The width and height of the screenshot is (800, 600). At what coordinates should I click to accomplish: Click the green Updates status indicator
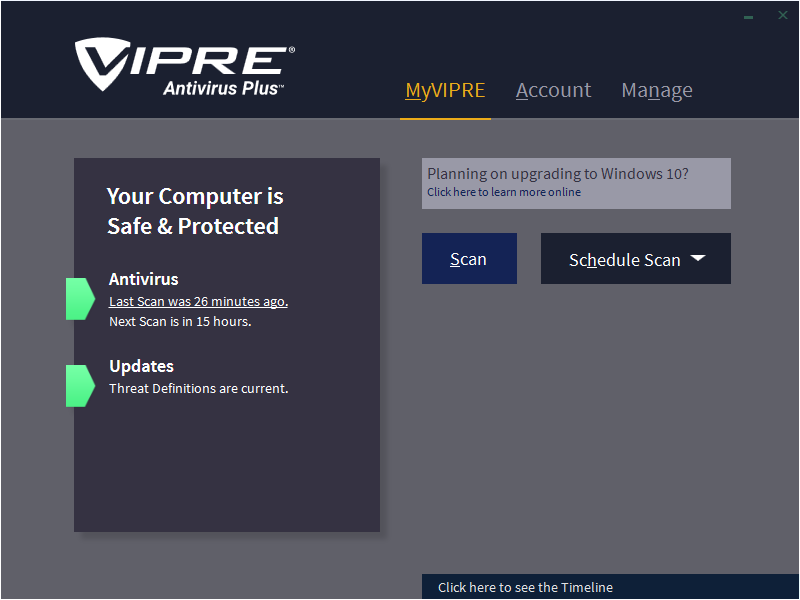[x=80, y=386]
